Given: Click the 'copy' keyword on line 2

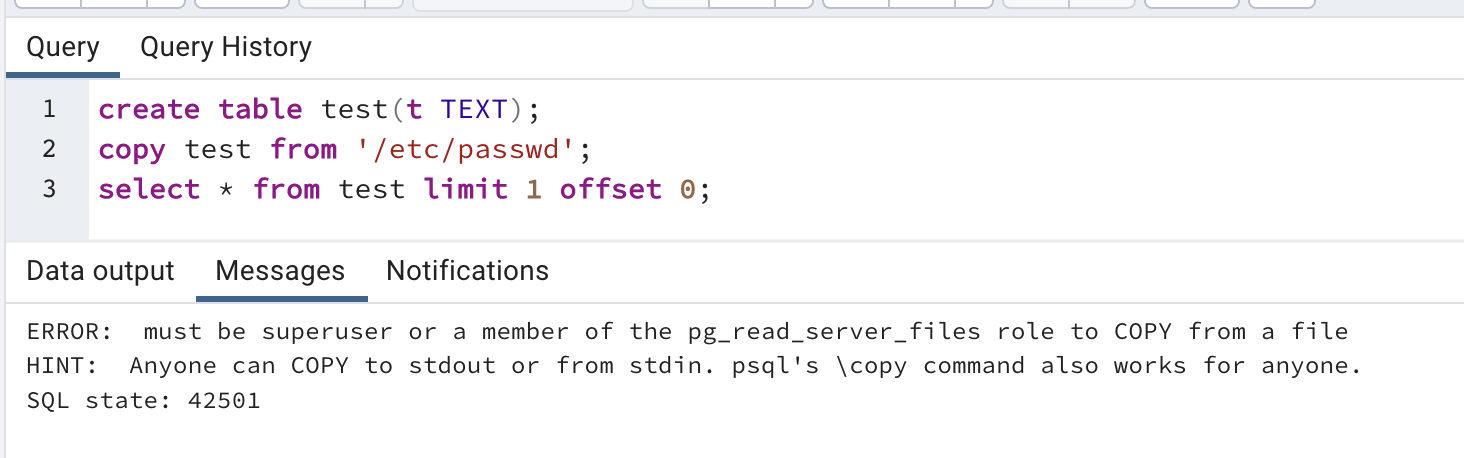Looking at the screenshot, I should point(132,150).
